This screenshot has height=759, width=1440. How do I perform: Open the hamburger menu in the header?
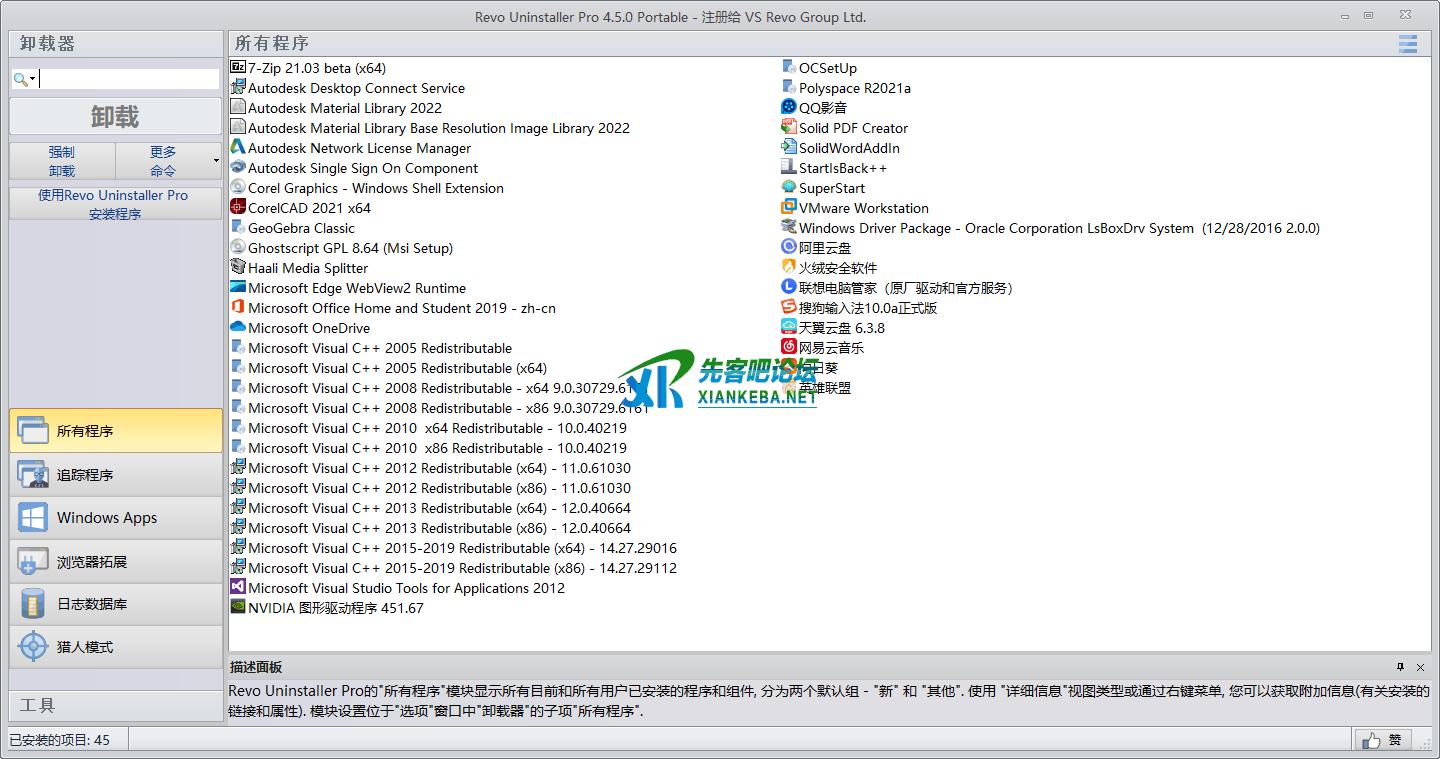point(1408,44)
